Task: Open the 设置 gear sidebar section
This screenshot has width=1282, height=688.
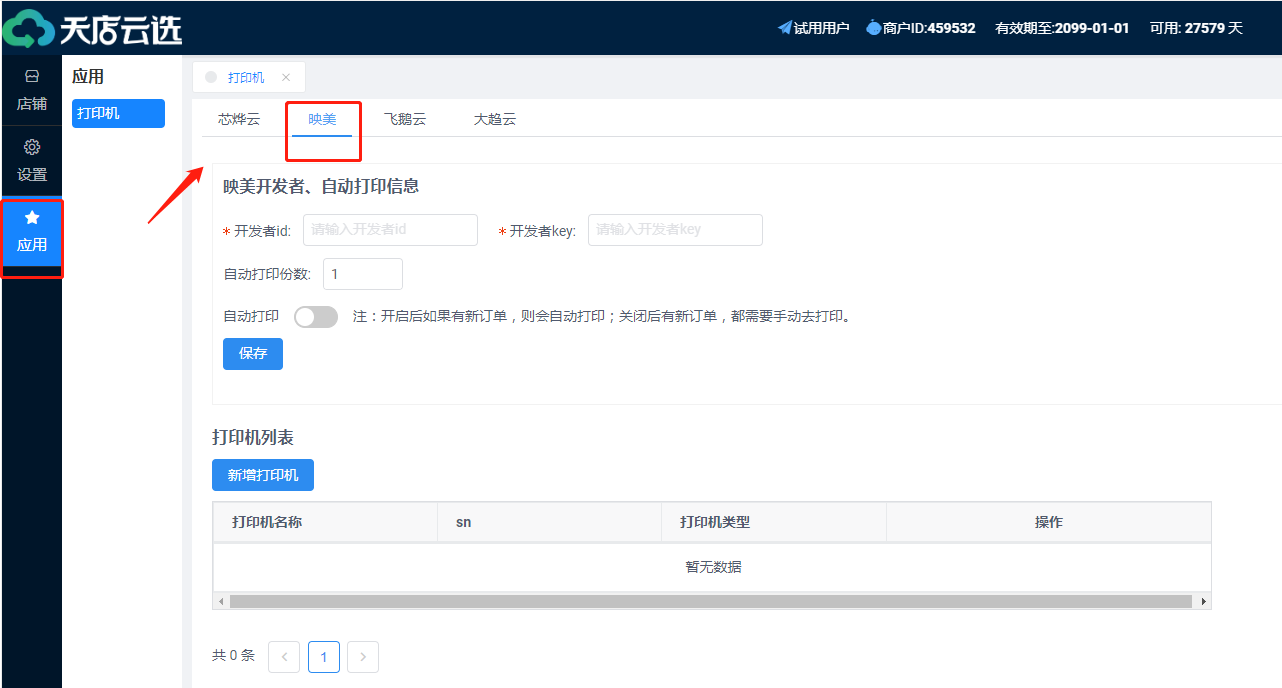Action: click(x=31, y=160)
